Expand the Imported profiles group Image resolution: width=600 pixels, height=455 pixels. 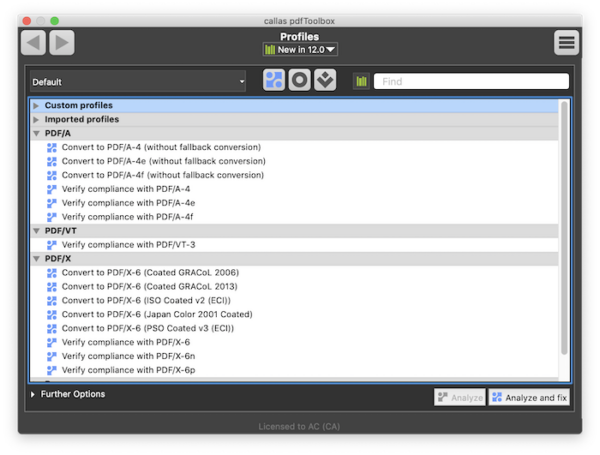click(x=36, y=120)
